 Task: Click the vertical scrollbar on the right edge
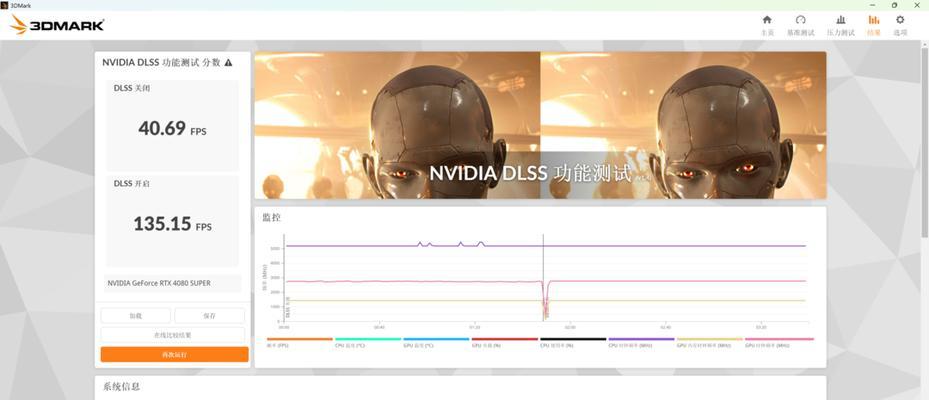tap(925, 142)
